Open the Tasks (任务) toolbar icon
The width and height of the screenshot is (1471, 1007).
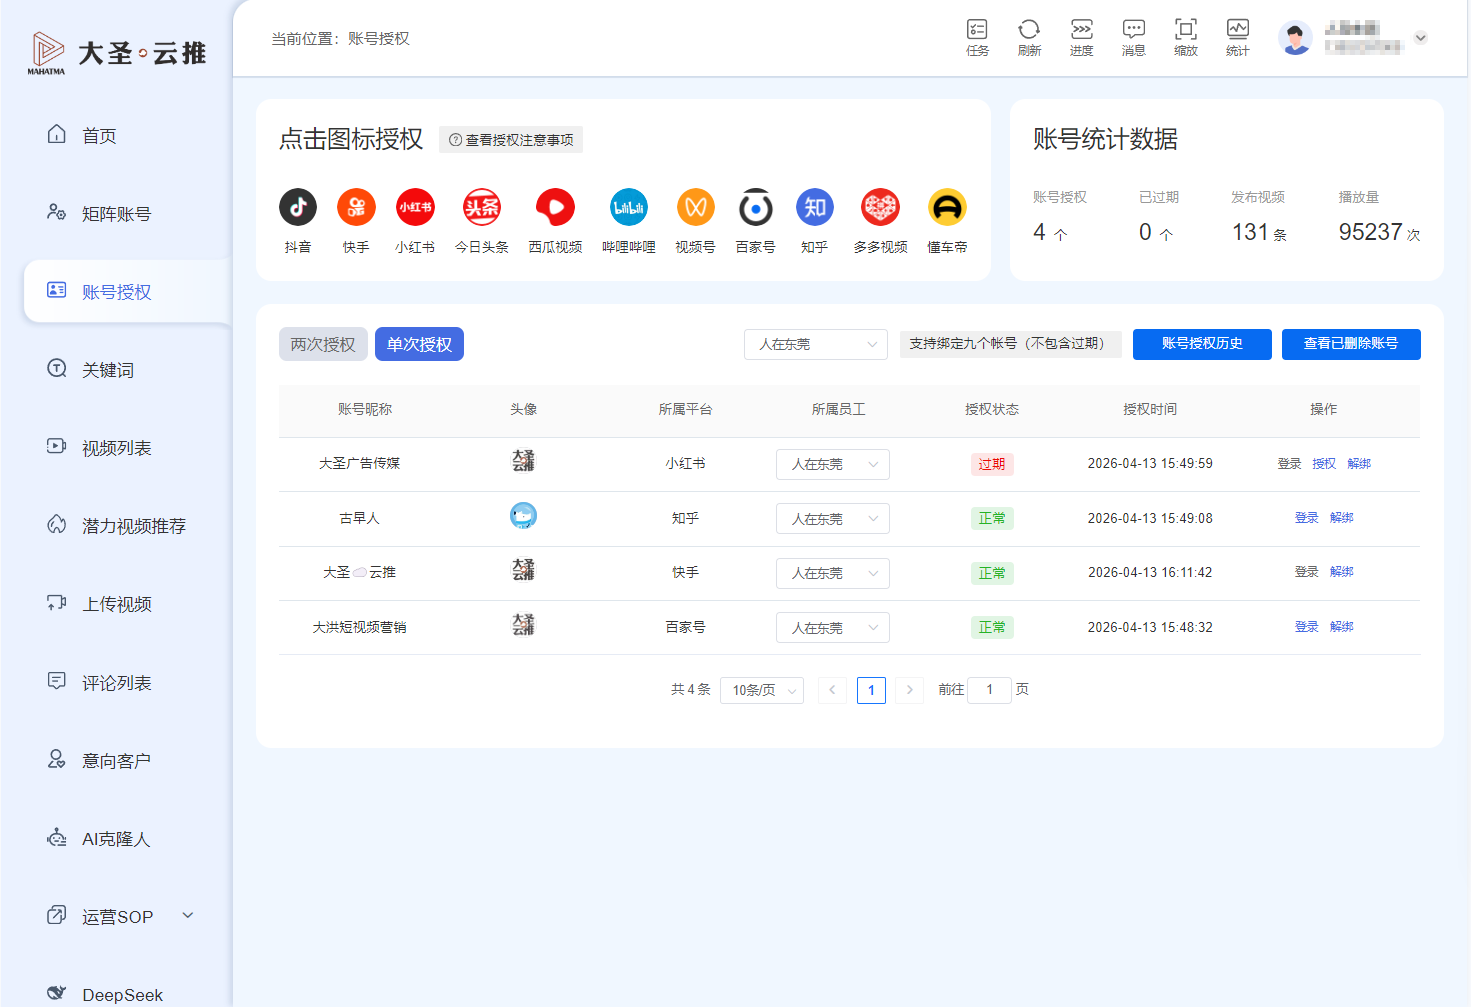(977, 37)
